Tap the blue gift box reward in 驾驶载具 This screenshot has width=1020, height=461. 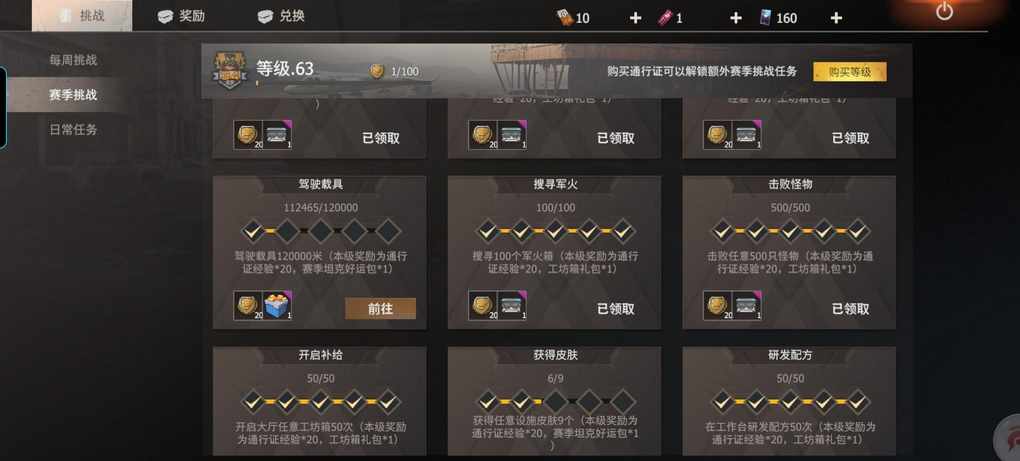(277, 306)
